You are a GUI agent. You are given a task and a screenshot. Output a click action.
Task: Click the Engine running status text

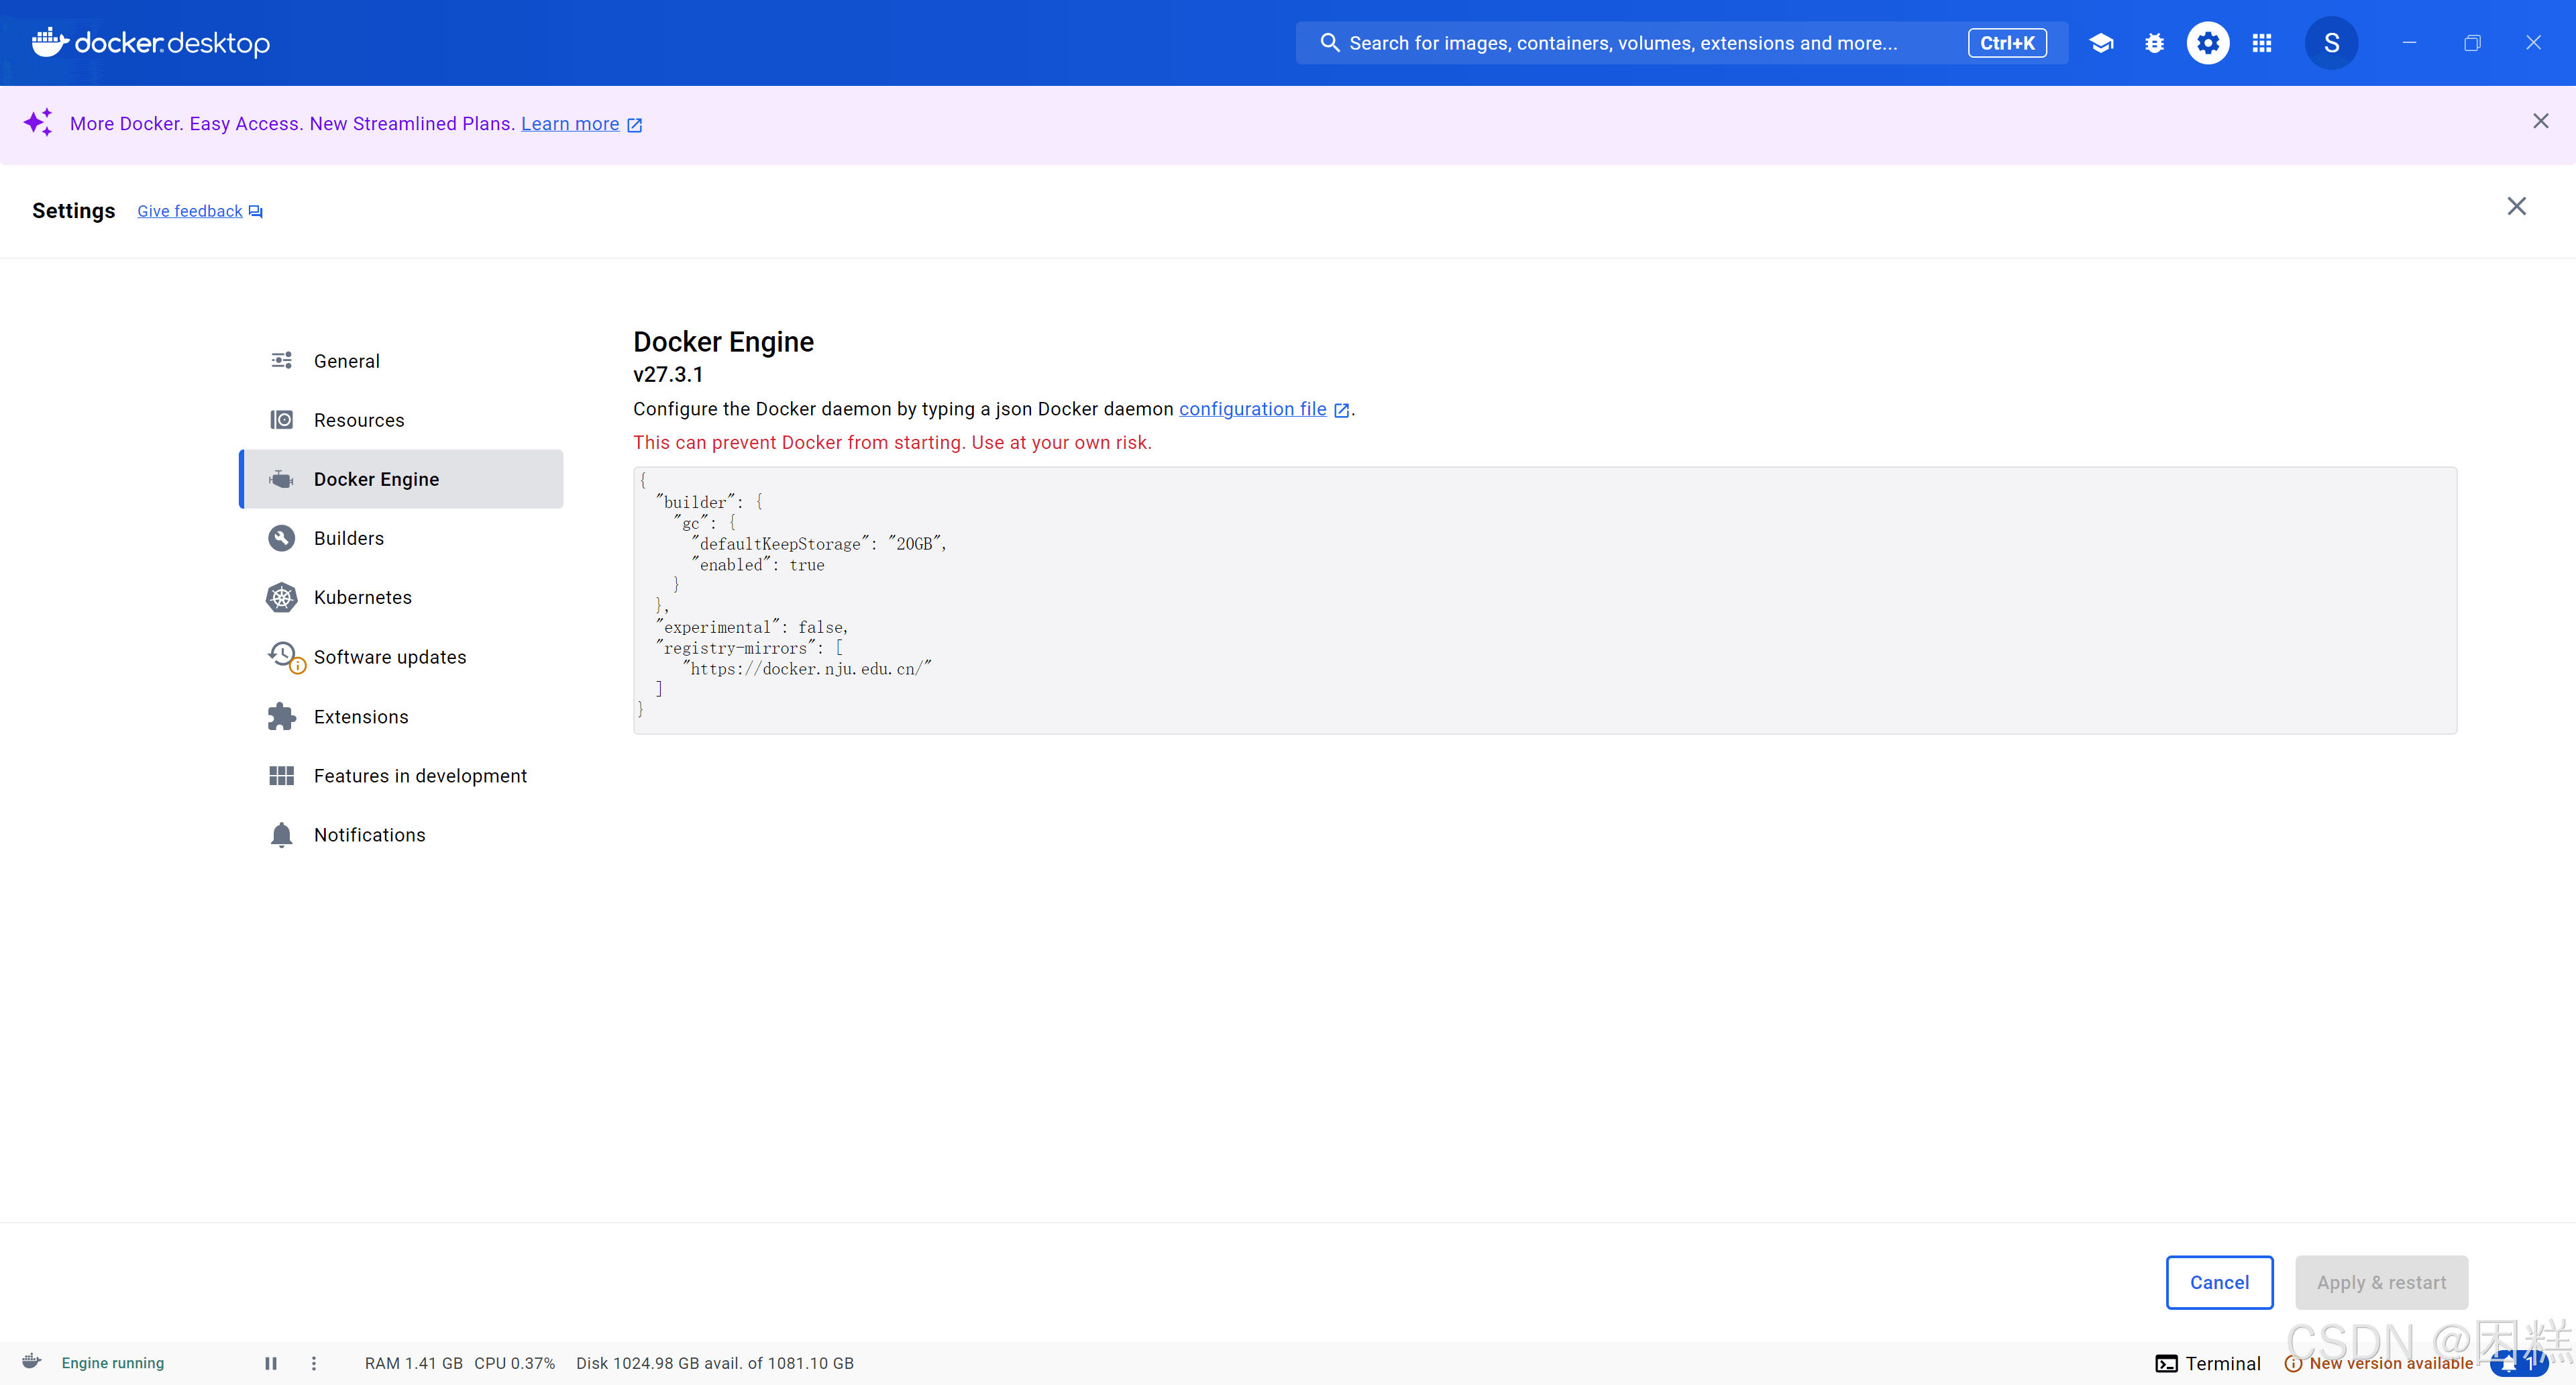click(113, 1363)
